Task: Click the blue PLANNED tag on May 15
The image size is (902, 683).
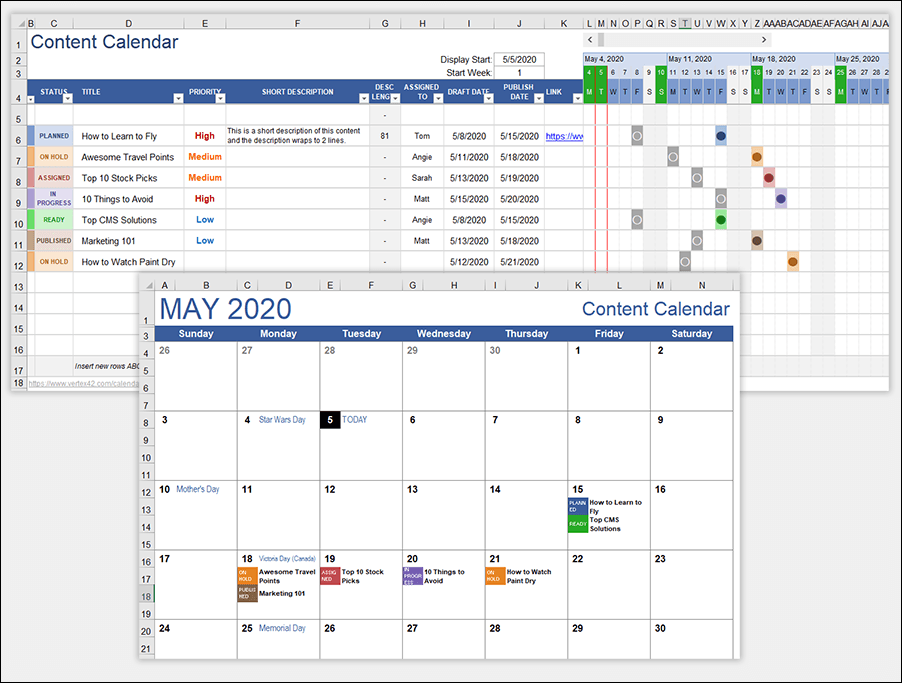Action: [x=578, y=507]
